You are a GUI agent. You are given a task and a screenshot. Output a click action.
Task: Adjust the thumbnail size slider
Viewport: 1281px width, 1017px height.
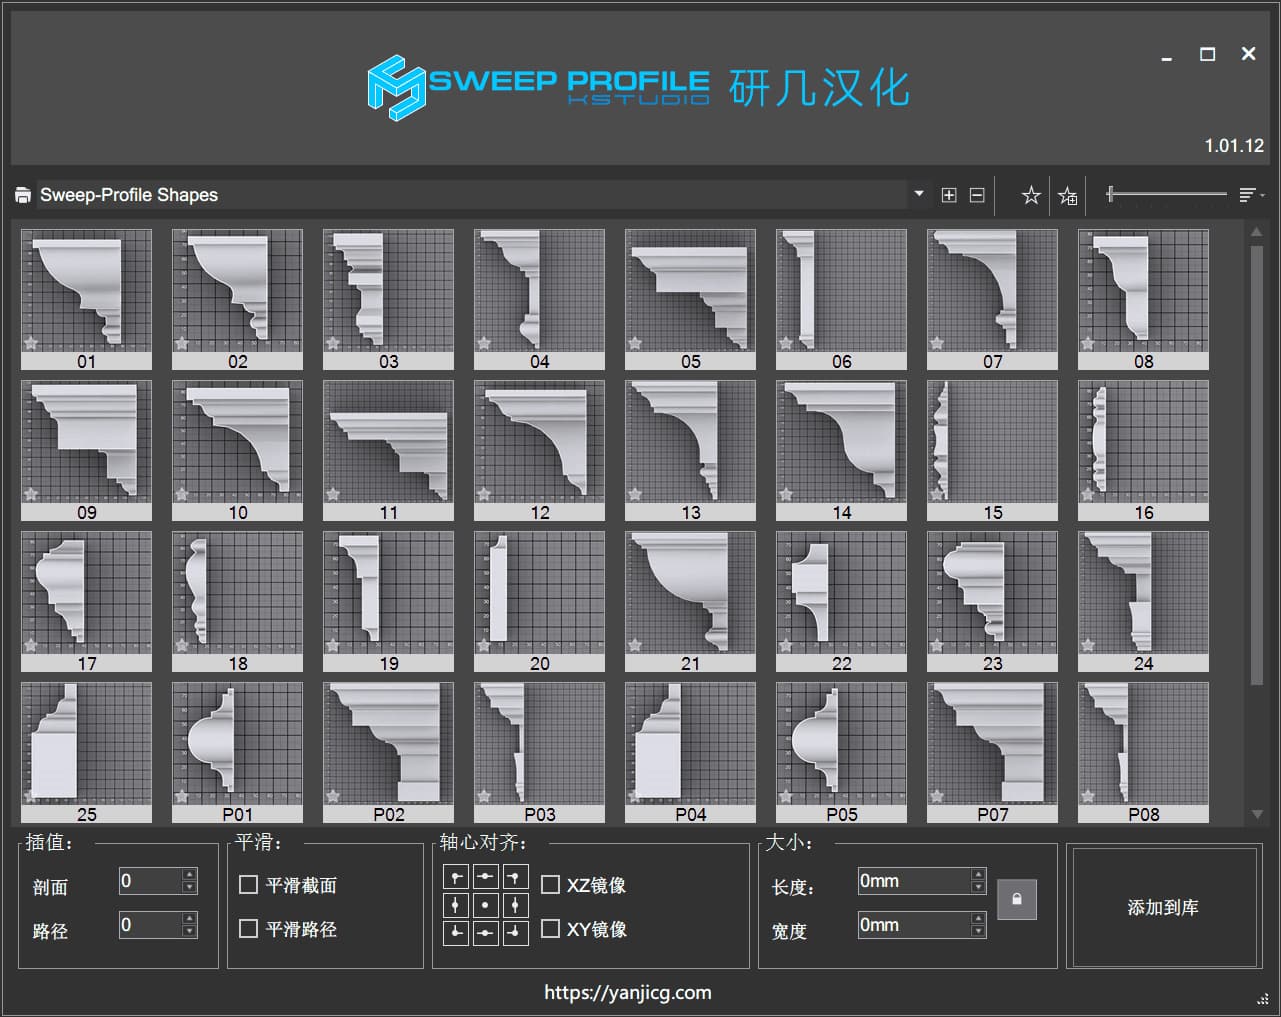click(x=1166, y=194)
